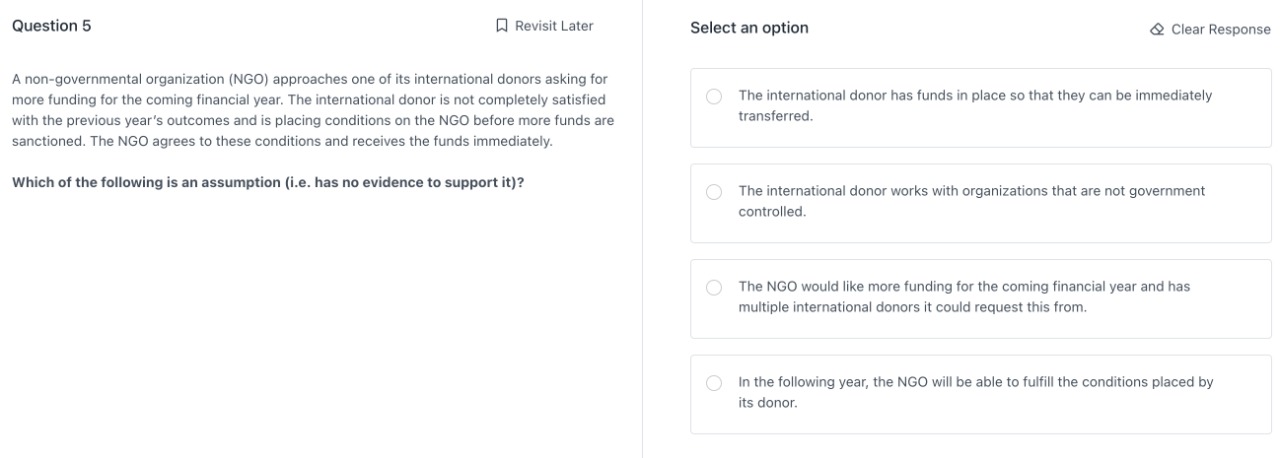
Task: Click the 'Question 5' heading
Action: 51,26
